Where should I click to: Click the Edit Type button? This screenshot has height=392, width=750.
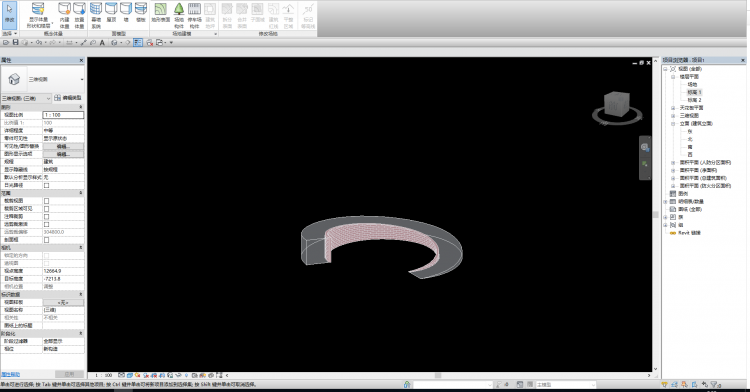(x=67, y=98)
